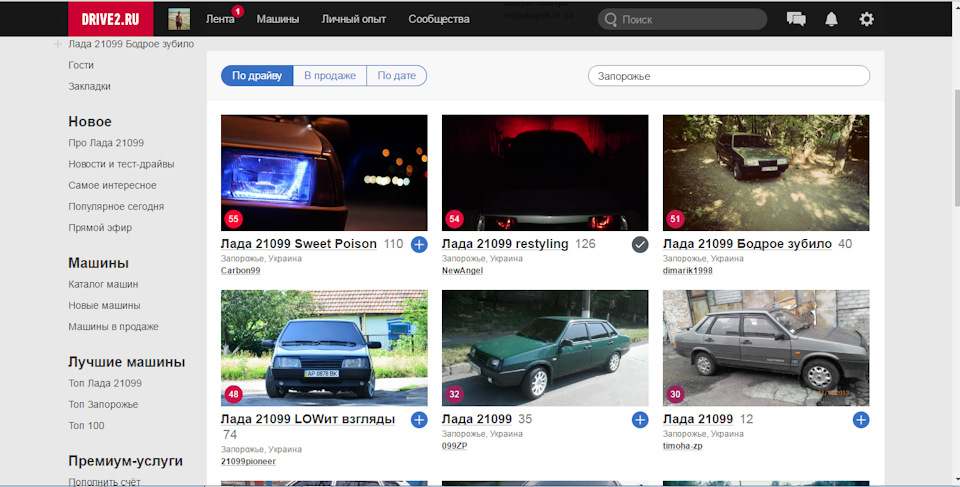
Task: Open the grey Лада 21099 photo
Action: tap(766, 348)
